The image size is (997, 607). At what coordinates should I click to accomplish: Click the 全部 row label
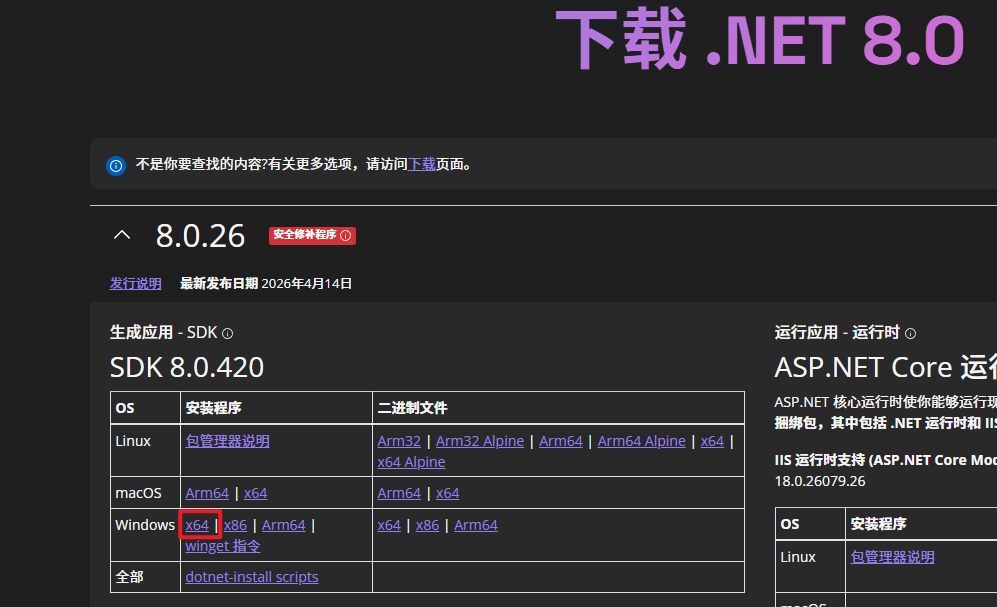click(130, 577)
